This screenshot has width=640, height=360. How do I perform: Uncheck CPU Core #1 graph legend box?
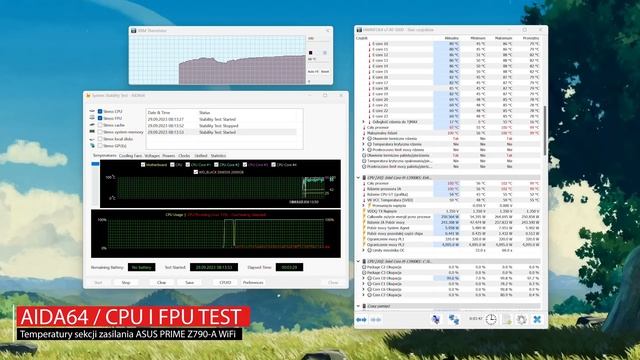(188, 165)
